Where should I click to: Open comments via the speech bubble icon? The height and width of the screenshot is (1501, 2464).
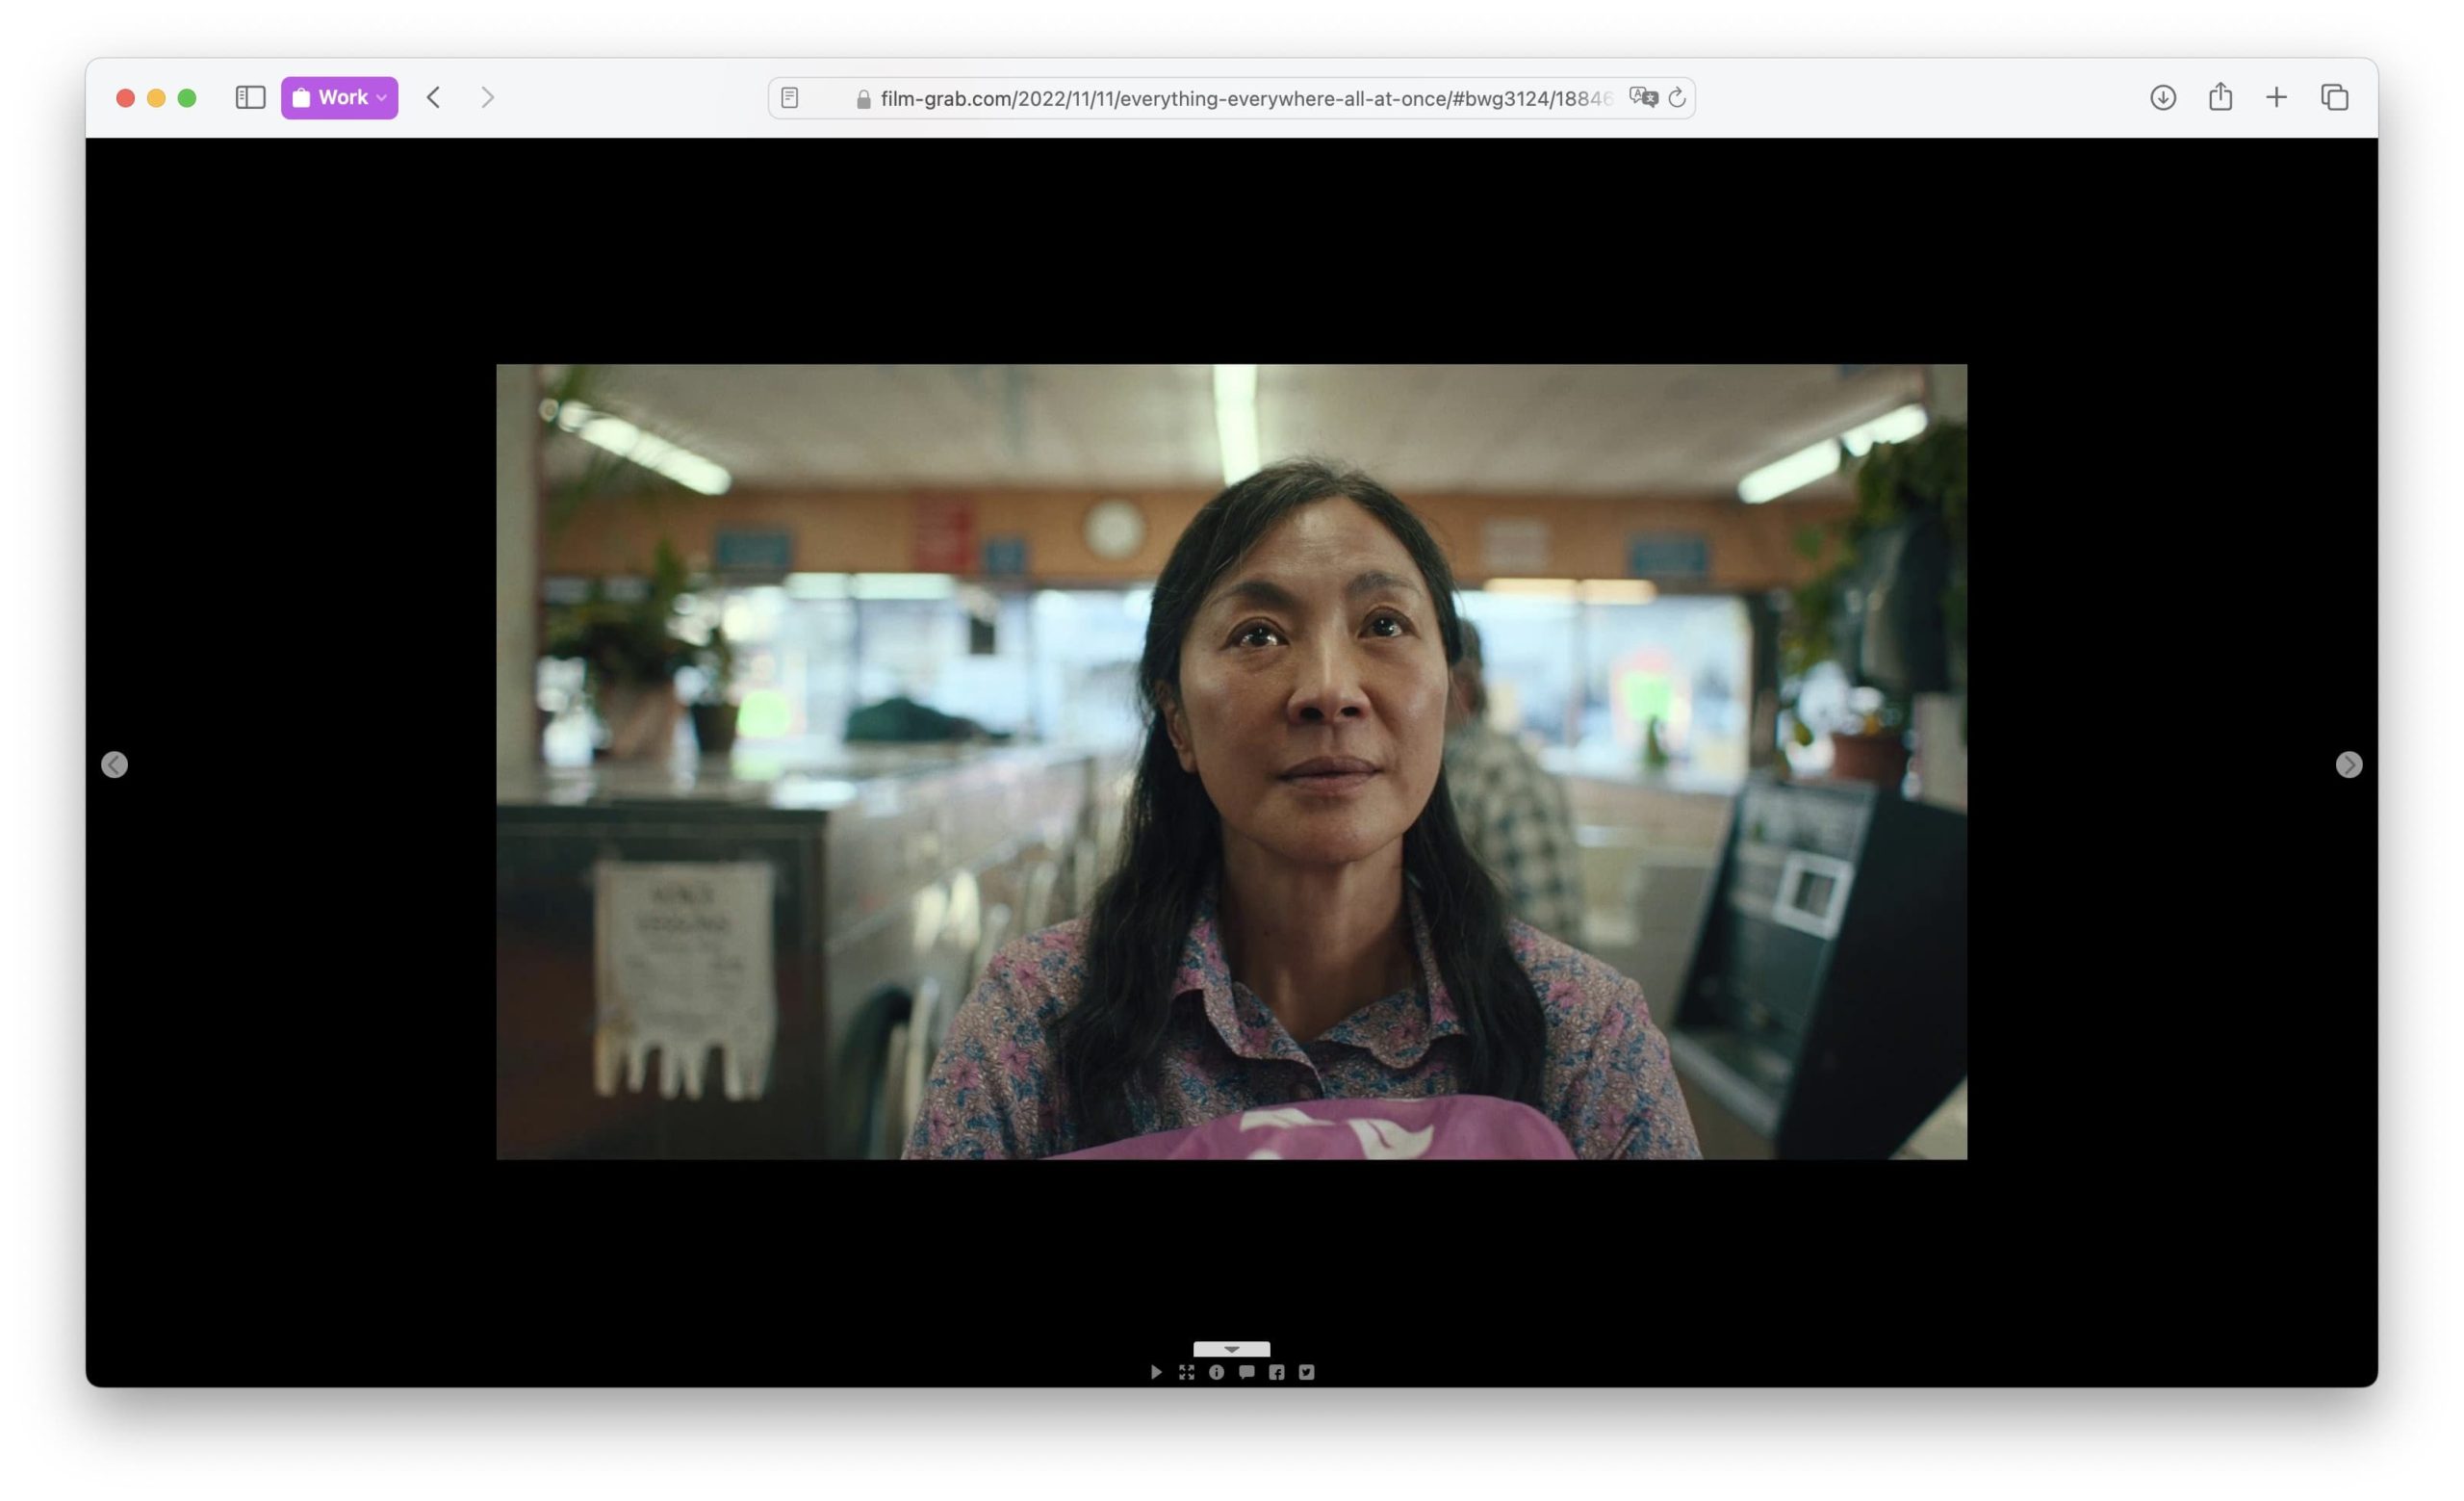pos(1246,1372)
